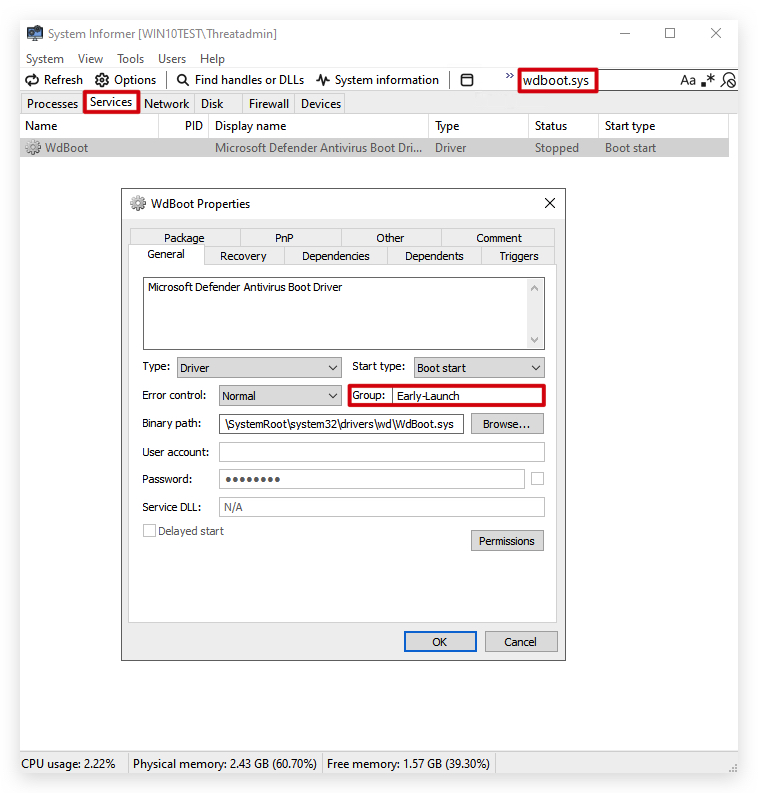Image resolution: width=758 pixels, height=793 pixels.
Task: Click the Refresh toolbar icon
Action: 32,80
